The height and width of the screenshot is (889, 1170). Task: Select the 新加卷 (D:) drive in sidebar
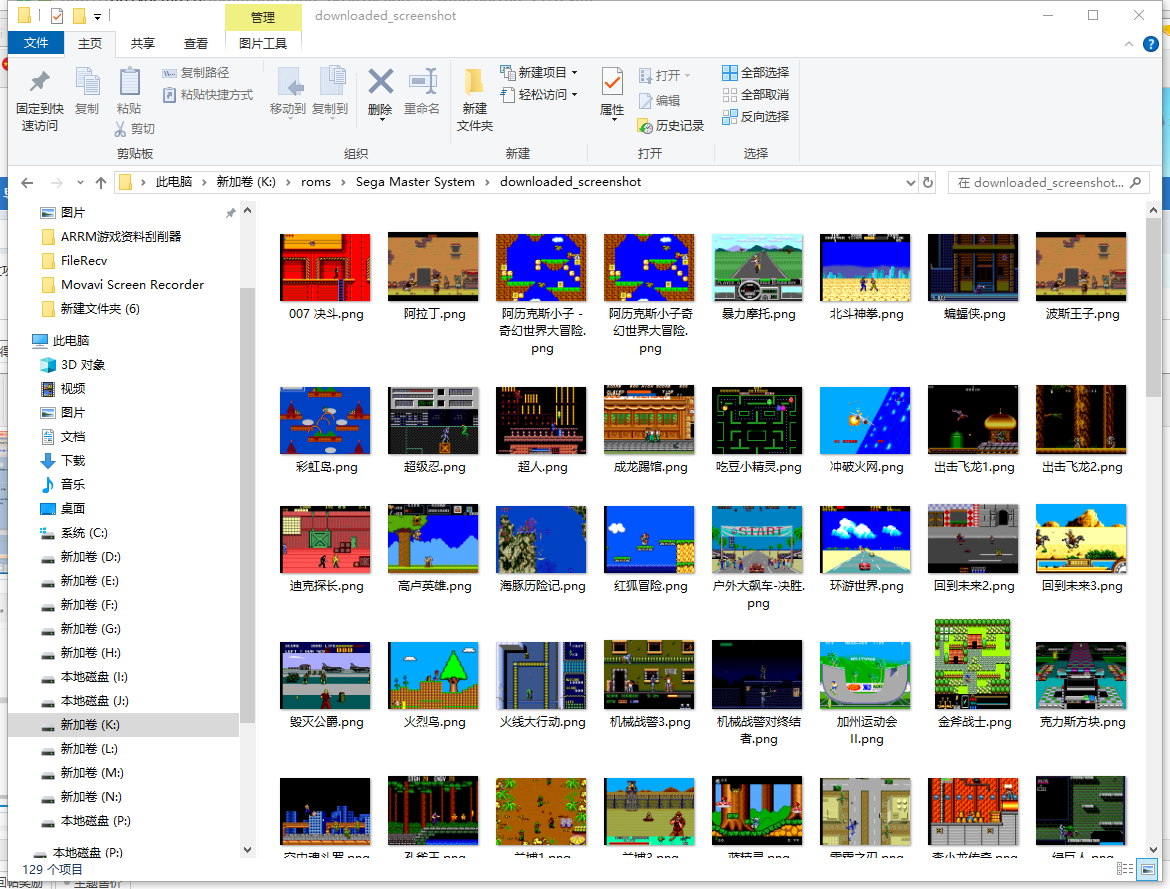90,557
